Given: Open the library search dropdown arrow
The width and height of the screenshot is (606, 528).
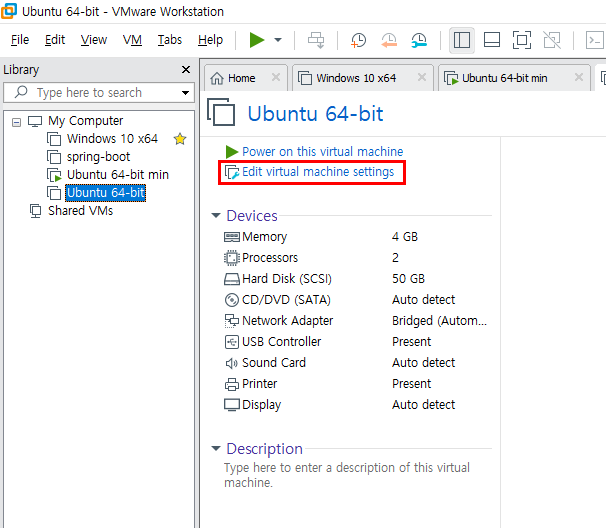Looking at the screenshot, I should [x=186, y=93].
